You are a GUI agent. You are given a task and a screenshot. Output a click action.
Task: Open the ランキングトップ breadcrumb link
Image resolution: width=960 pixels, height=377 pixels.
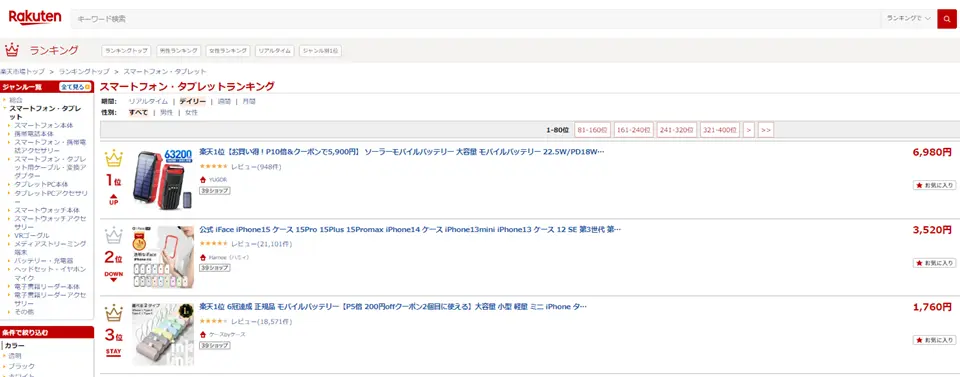click(84, 72)
